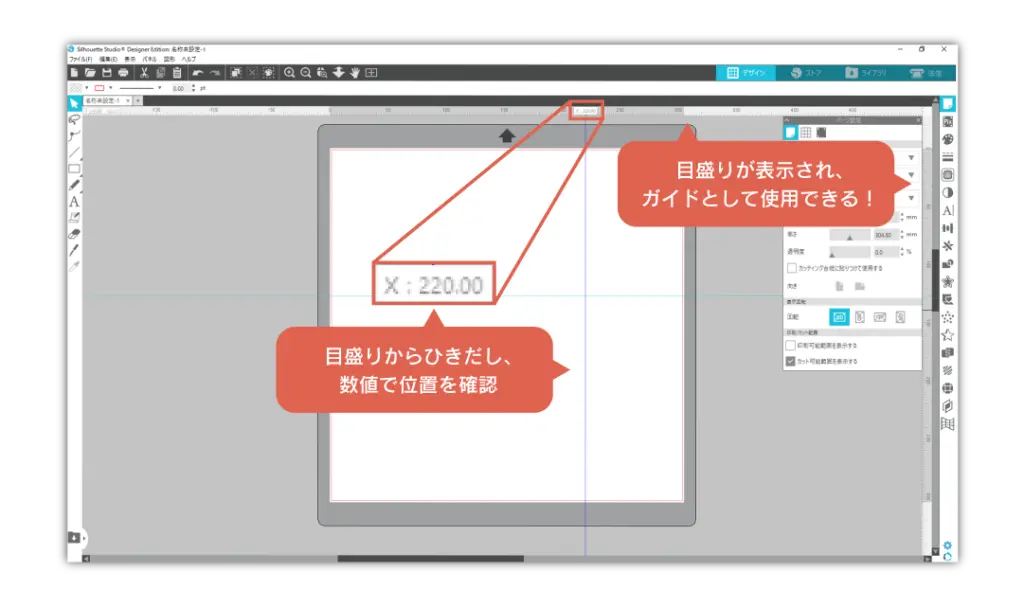Enable カッティング台紙に貼り付けて使用する checkbox
The height and width of the screenshot is (607, 1024).
point(792,268)
